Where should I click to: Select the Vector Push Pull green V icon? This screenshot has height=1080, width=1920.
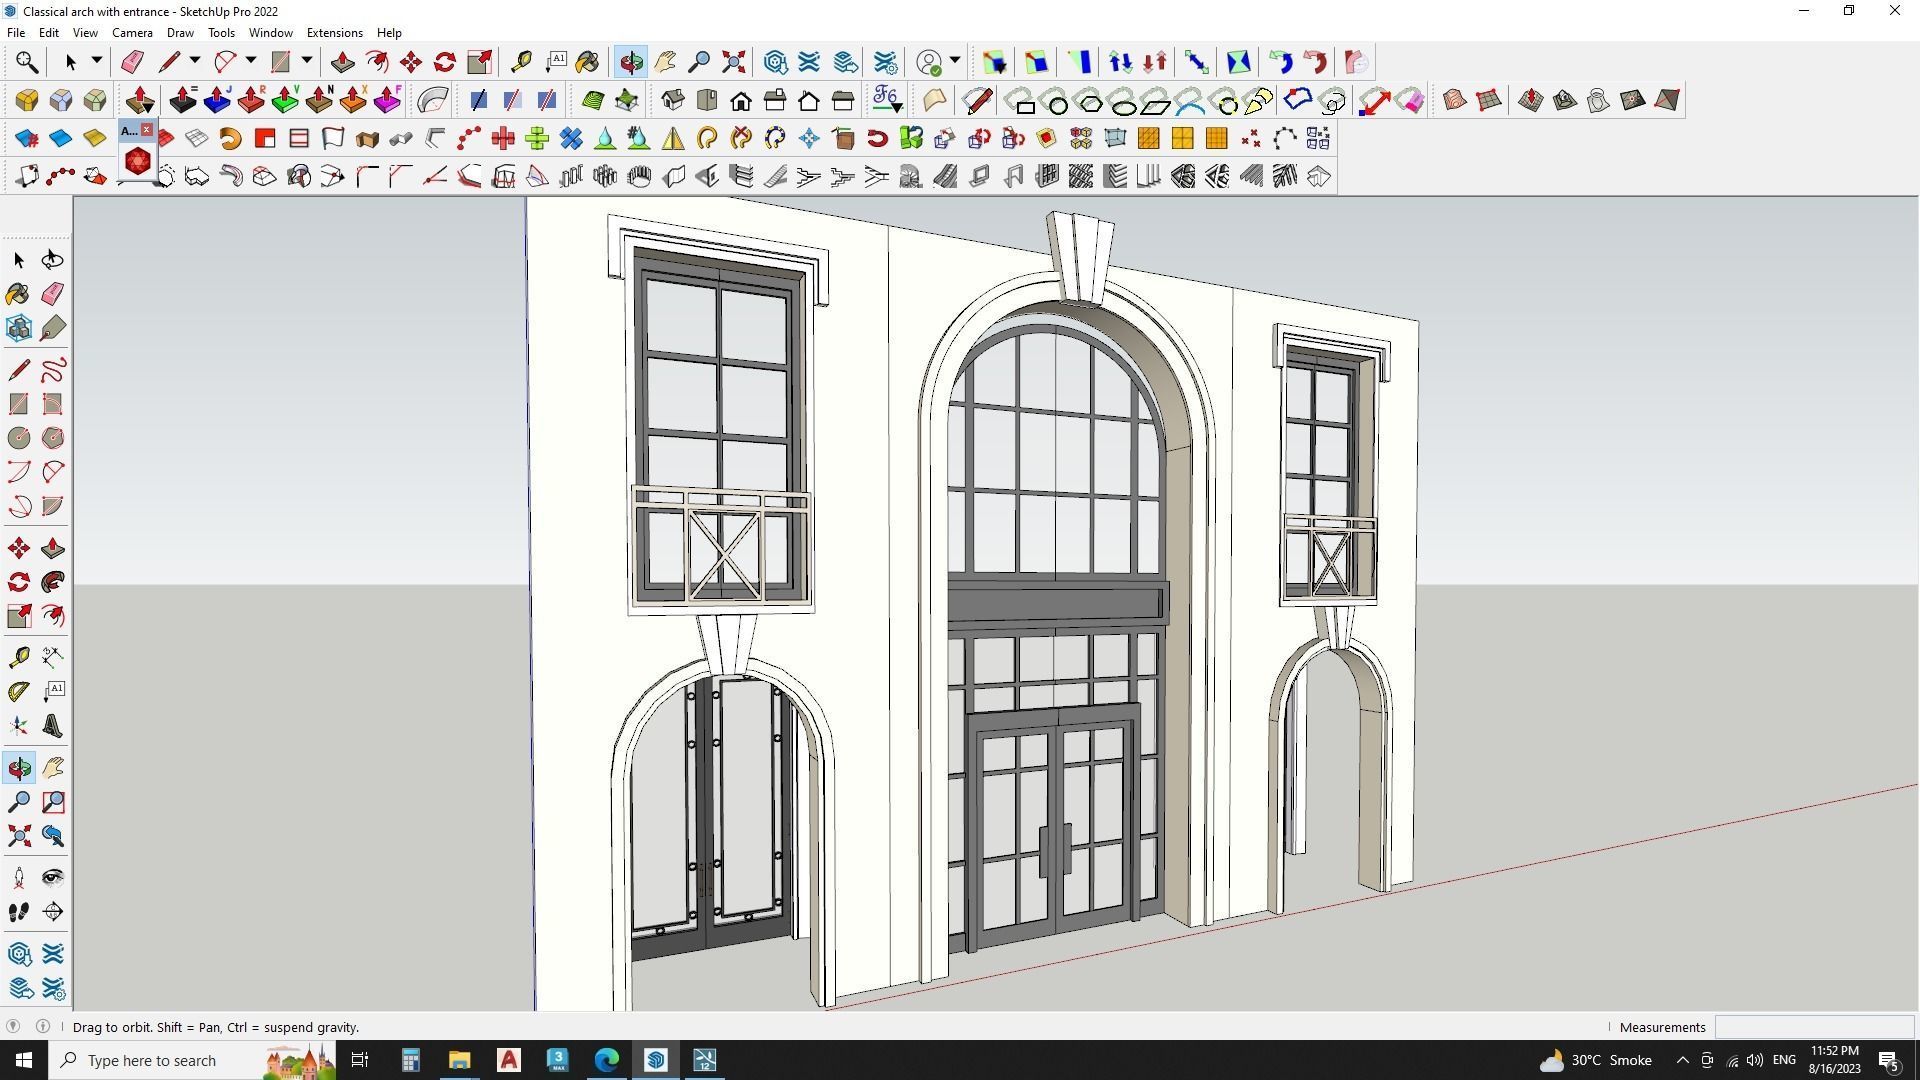[285, 100]
